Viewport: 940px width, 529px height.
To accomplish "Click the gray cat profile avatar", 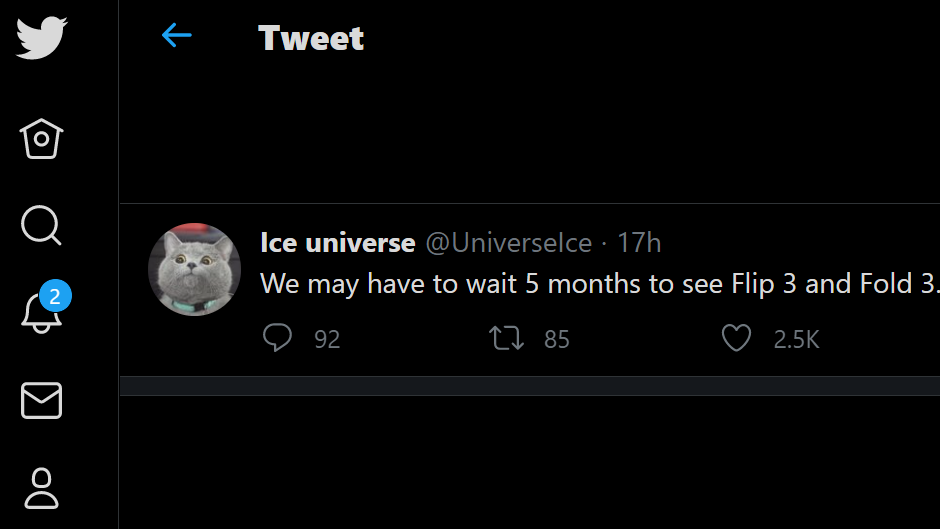I will pyautogui.click(x=194, y=269).
